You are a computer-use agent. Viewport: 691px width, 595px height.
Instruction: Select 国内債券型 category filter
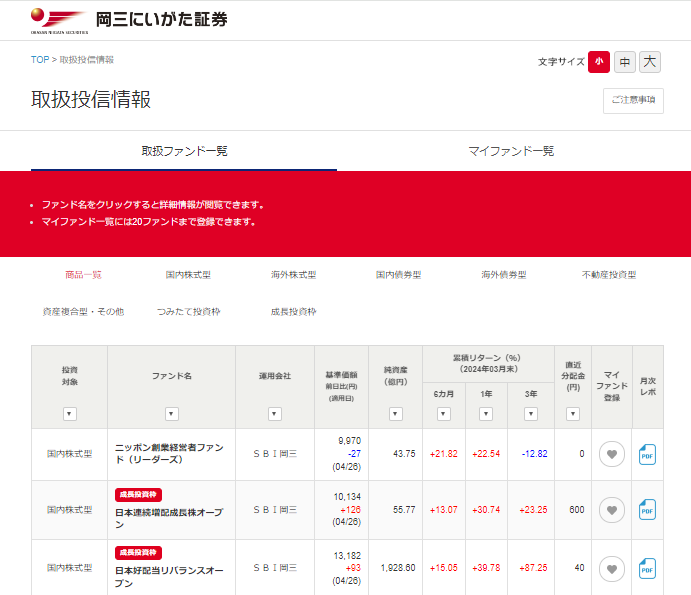398,275
